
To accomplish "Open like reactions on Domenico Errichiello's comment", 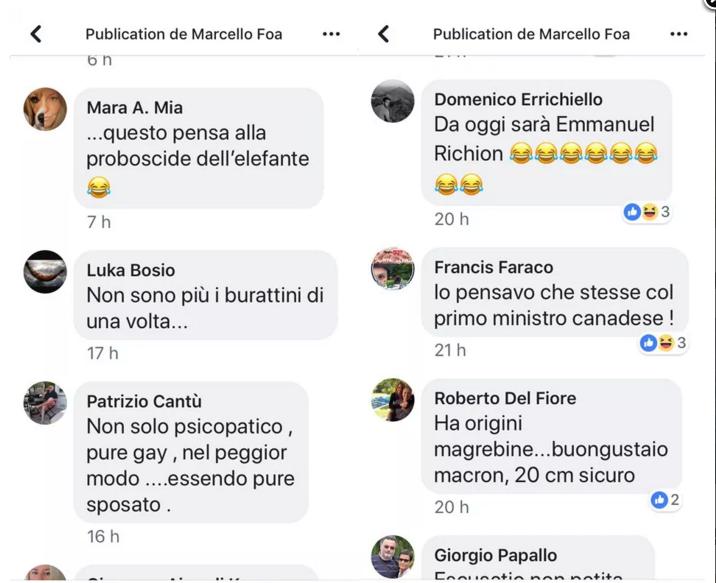I will coord(647,211).
